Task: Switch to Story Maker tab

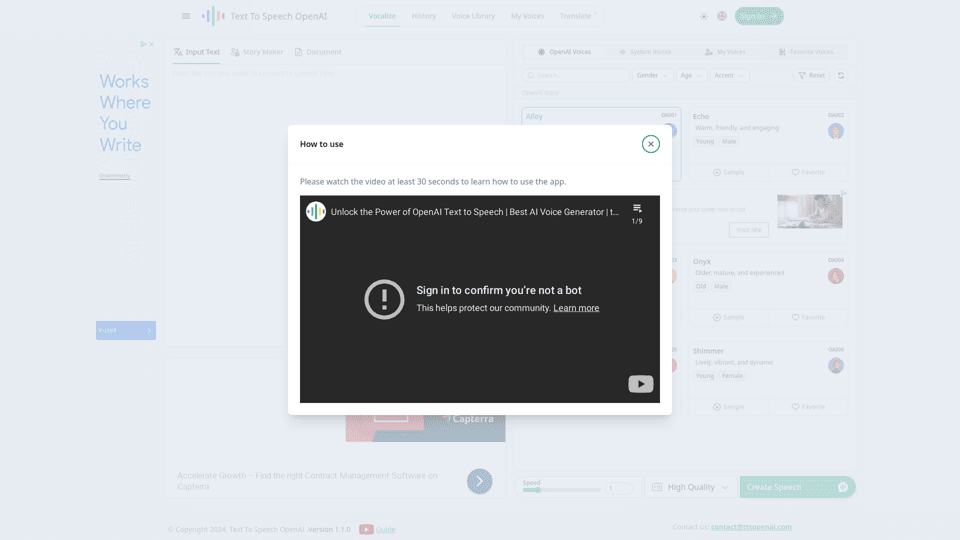Action: click(x=257, y=52)
